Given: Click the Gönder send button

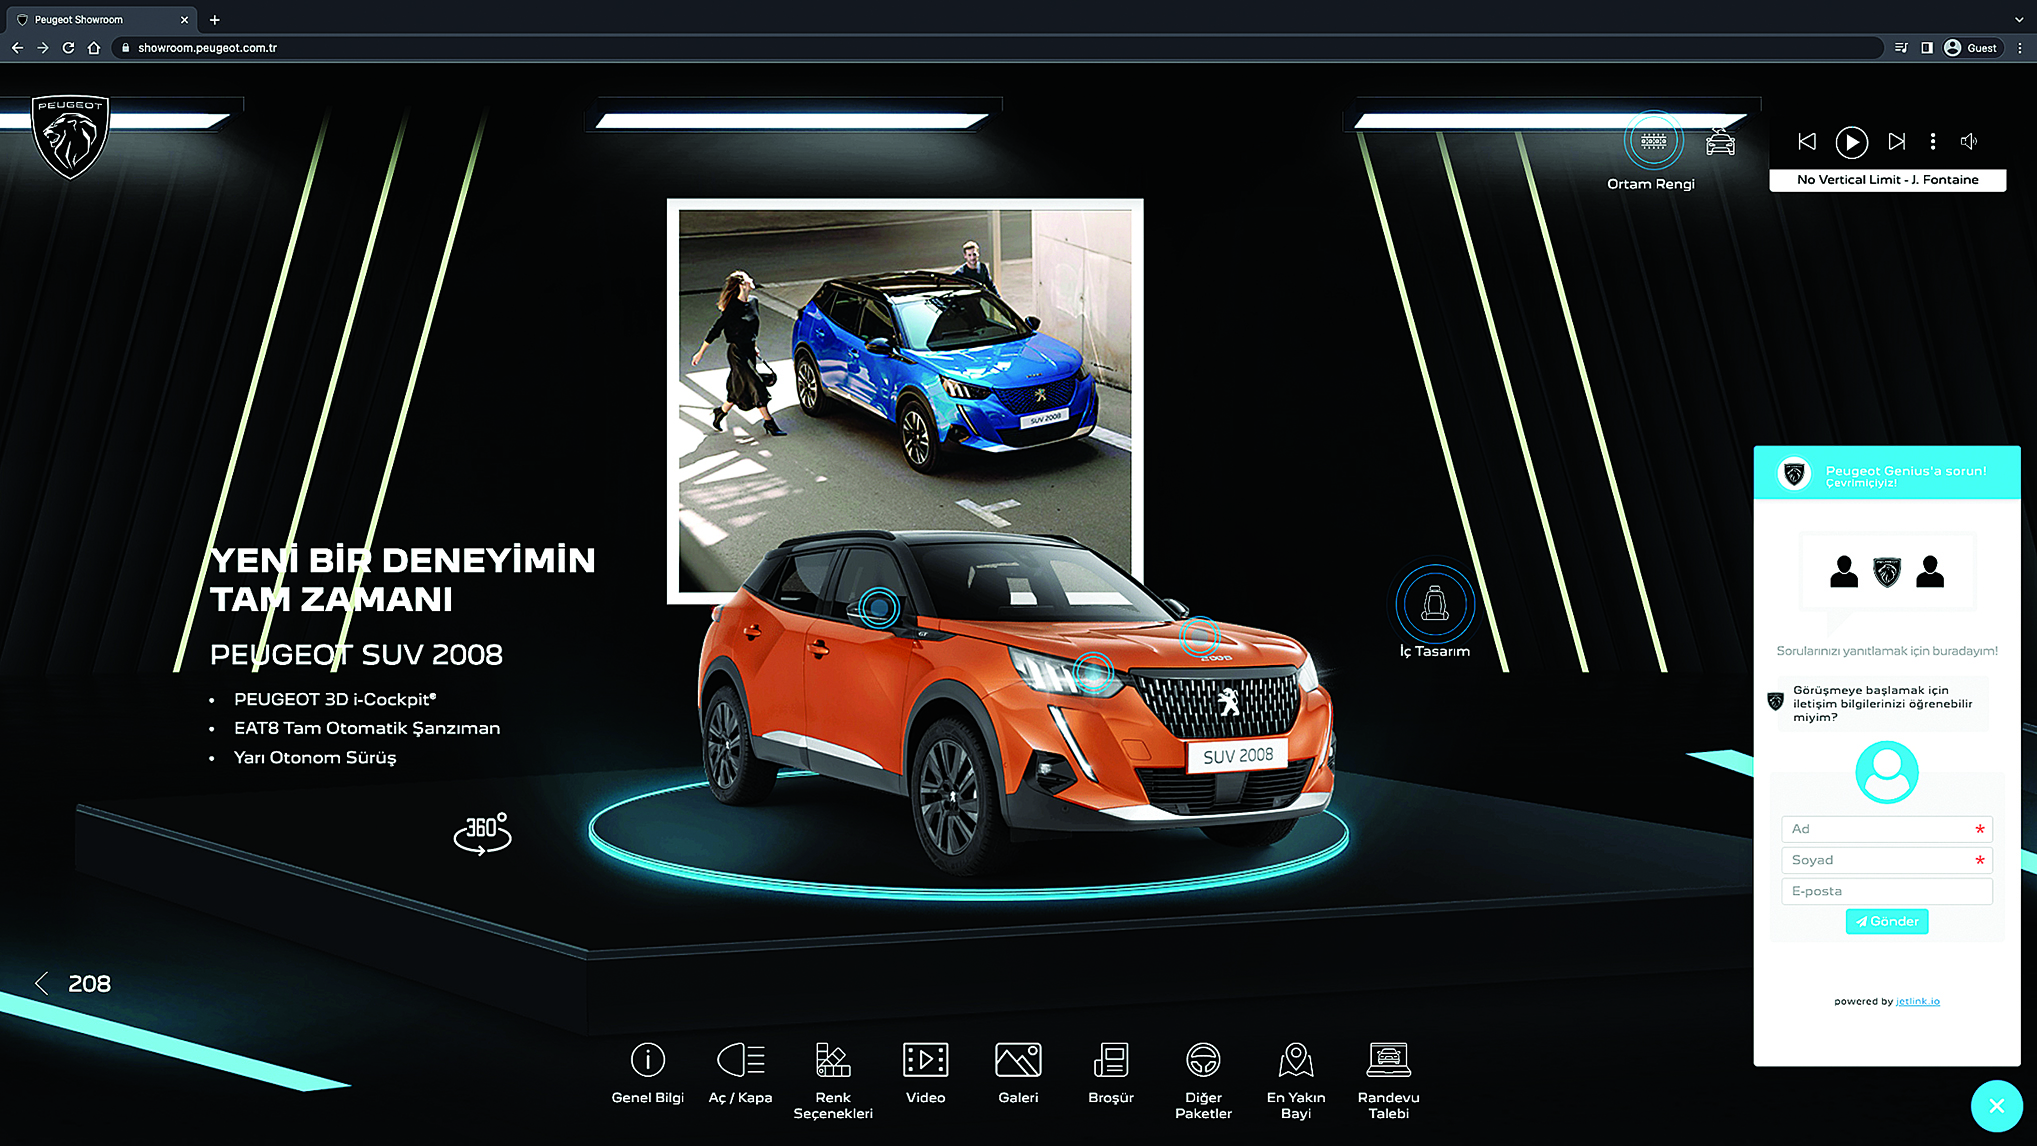Looking at the screenshot, I should [x=1886, y=921].
